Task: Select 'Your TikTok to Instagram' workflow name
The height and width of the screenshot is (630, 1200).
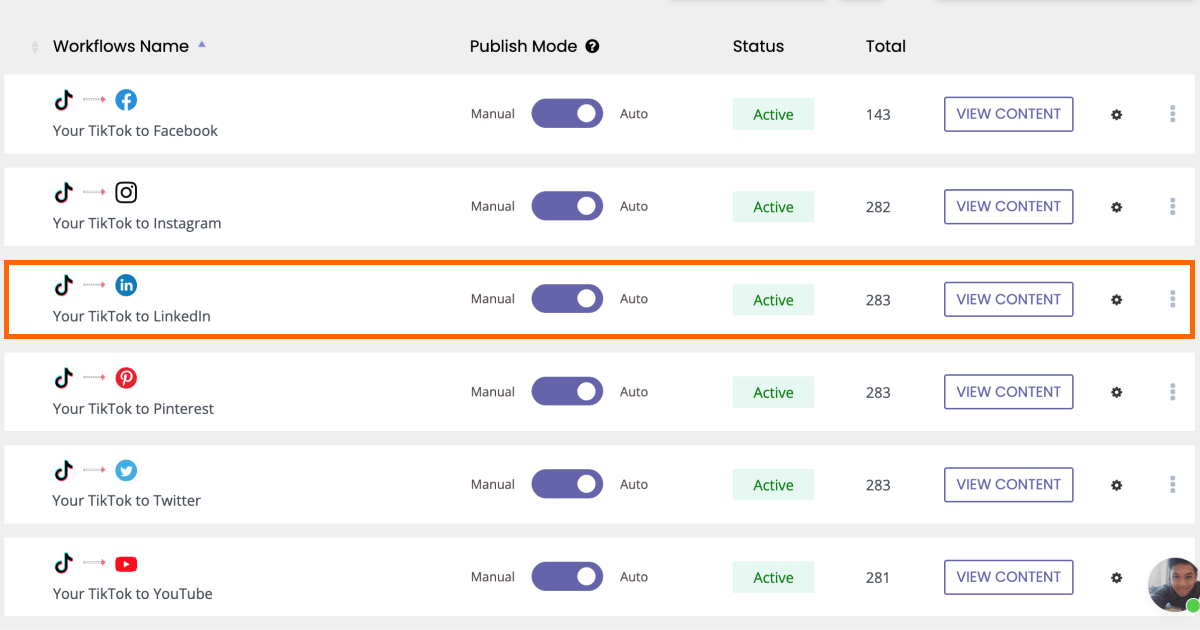Action: (x=137, y=223)
